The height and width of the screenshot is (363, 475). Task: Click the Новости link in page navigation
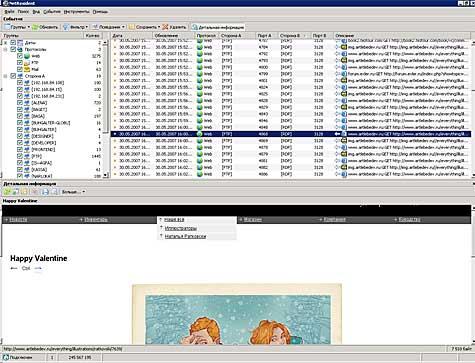[x=18, y=219]
